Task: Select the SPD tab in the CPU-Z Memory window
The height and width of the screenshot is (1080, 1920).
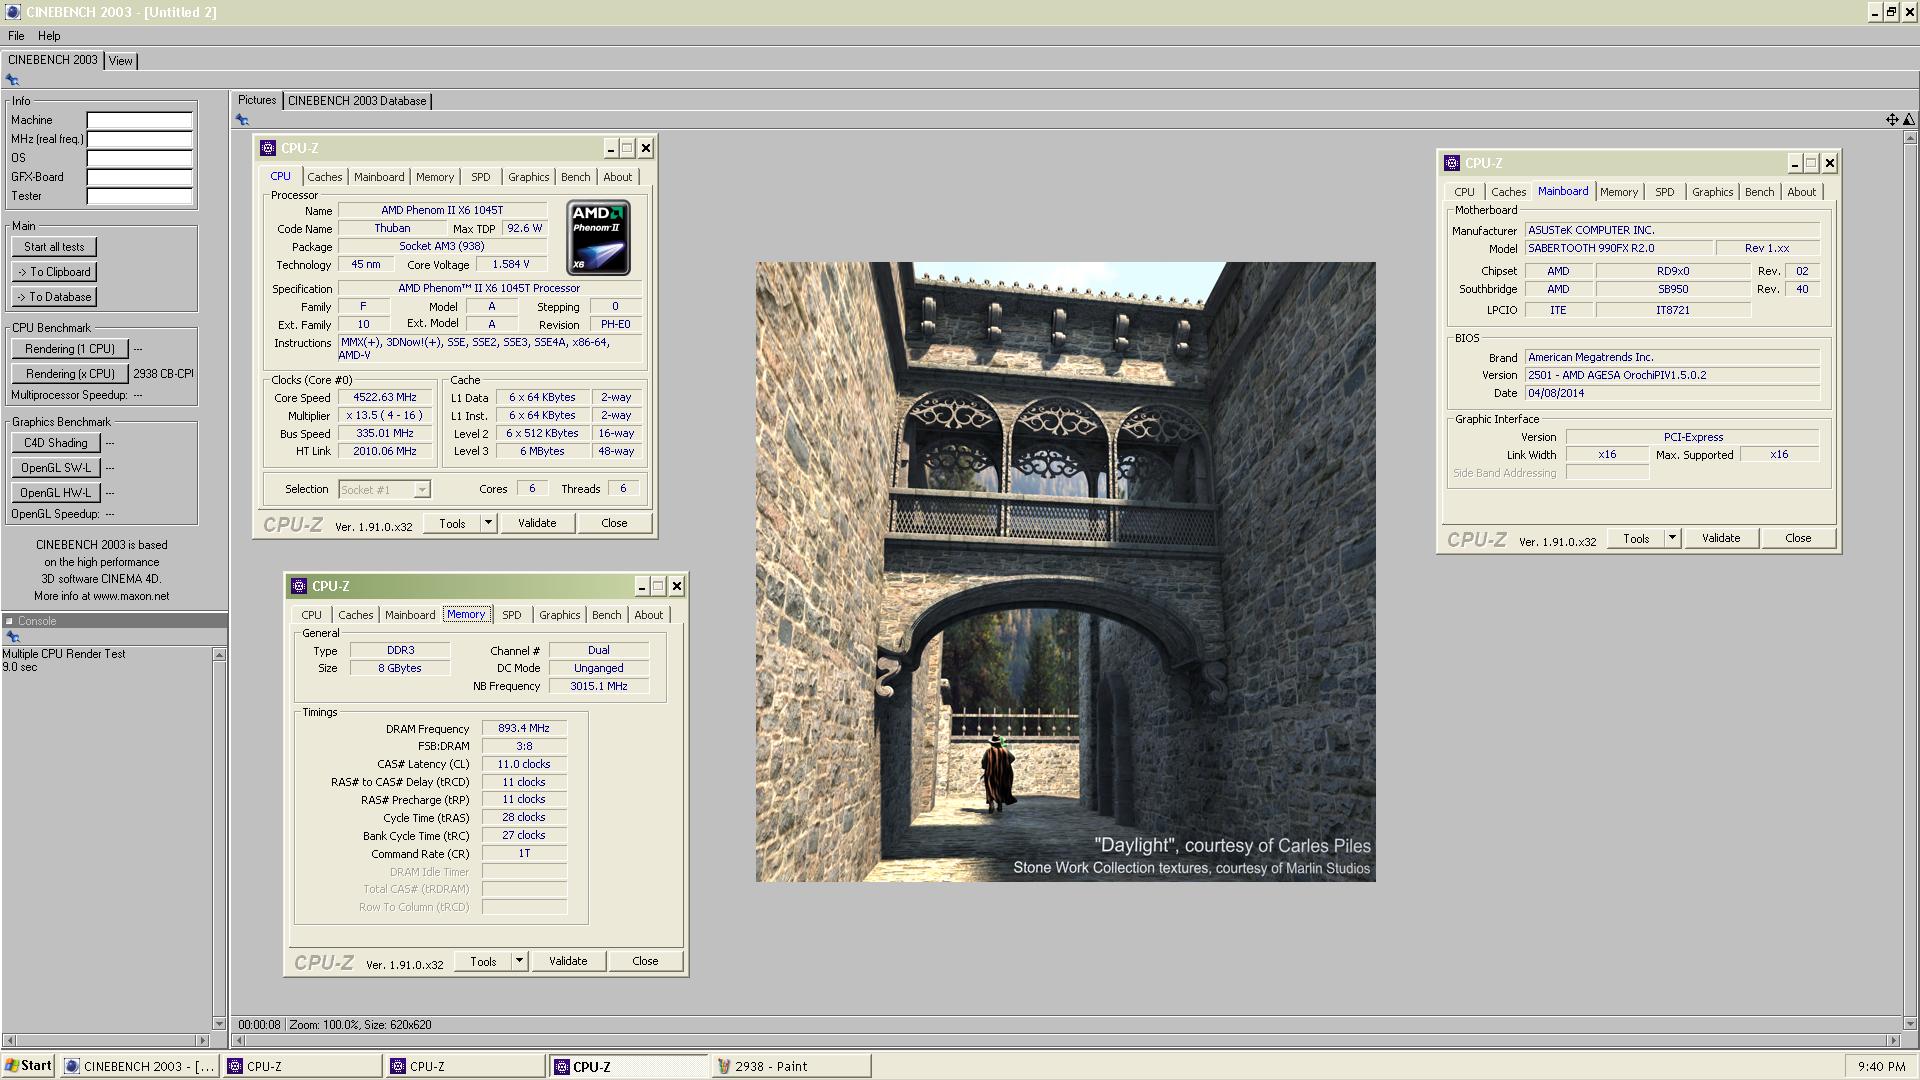Action: [x=511, y=615]
